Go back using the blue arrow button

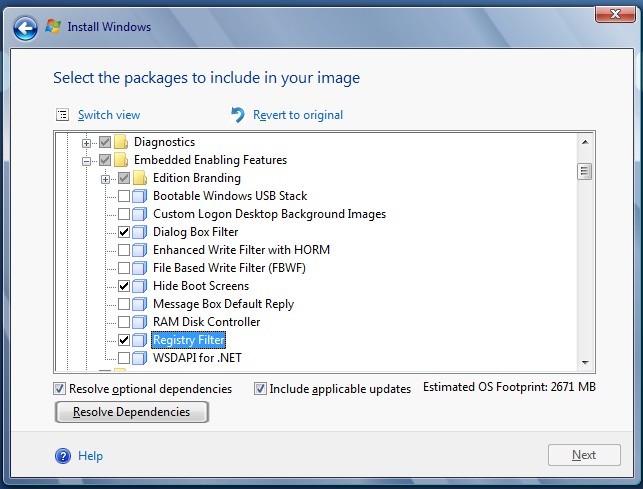(x=25, y=28)
